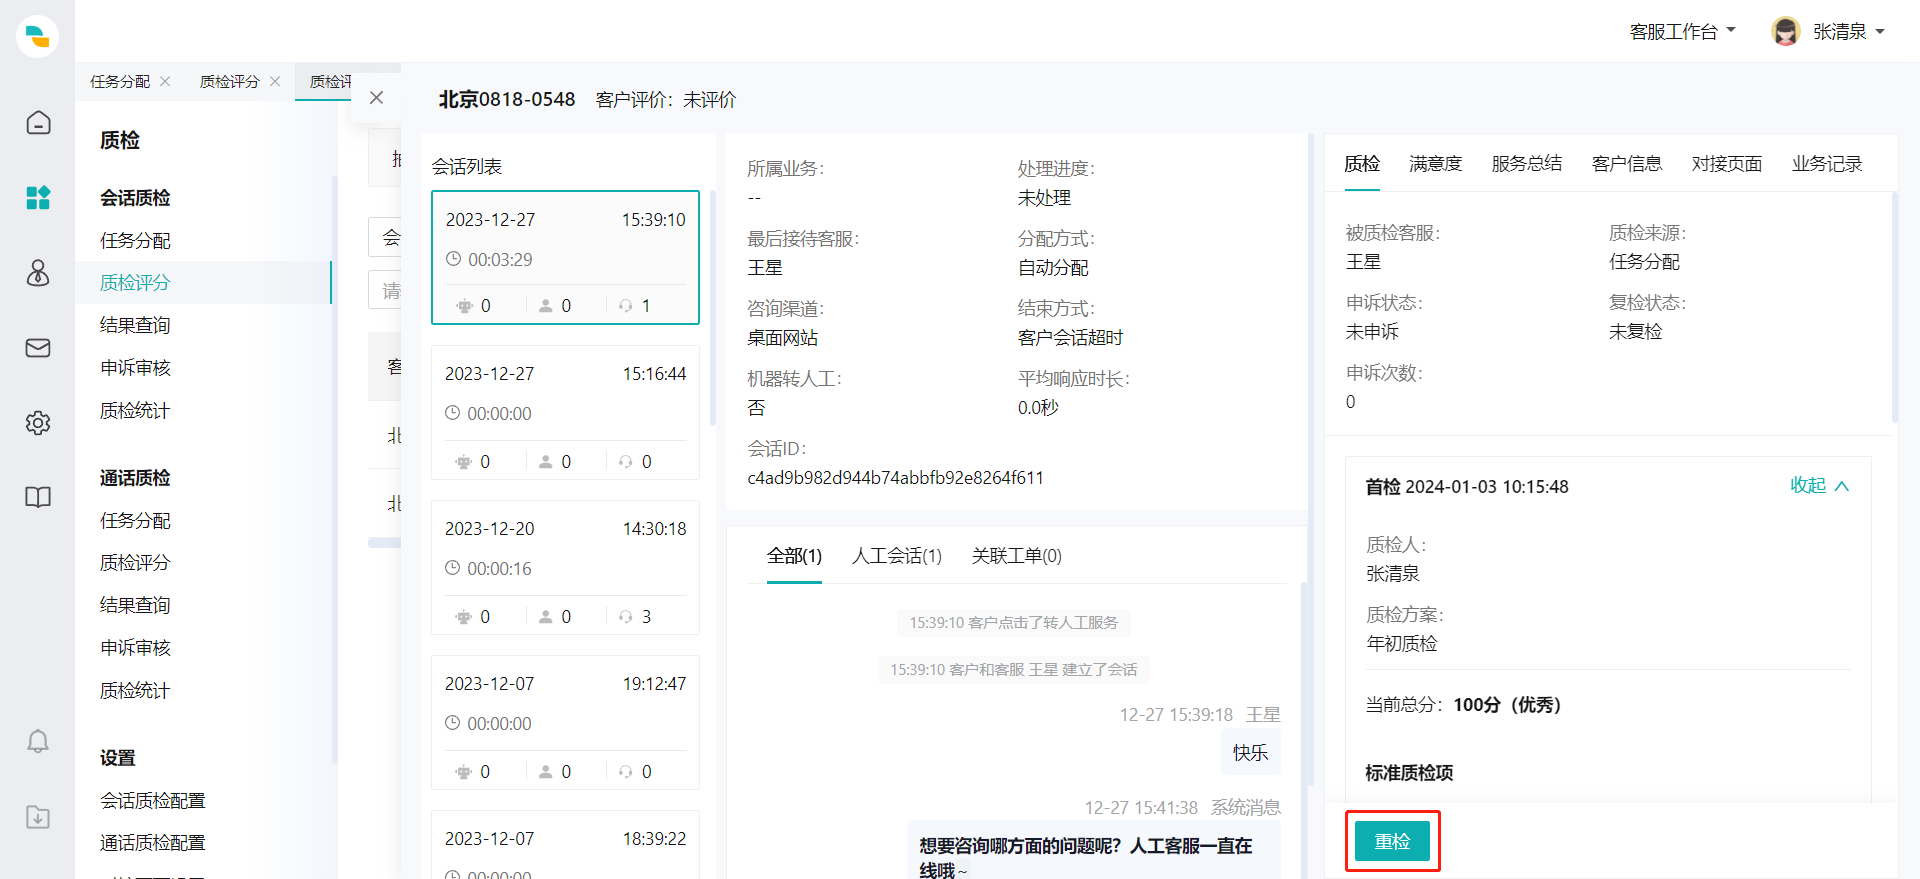Click the 重检 button
1920x879 pixels.
(1392, 841)
